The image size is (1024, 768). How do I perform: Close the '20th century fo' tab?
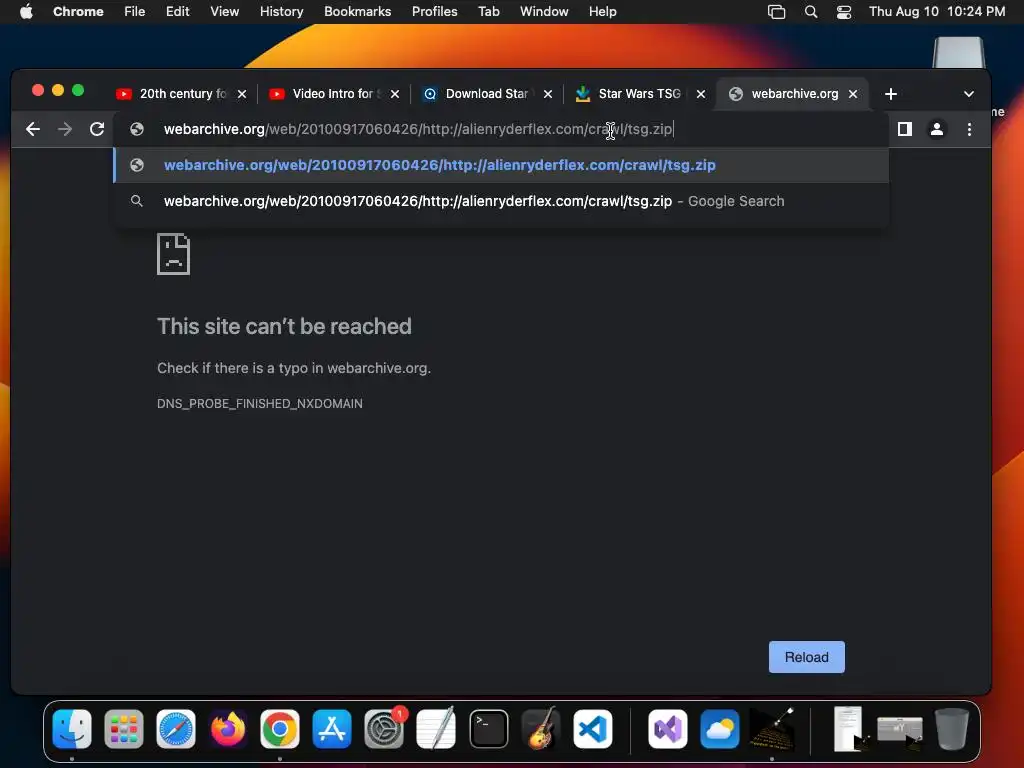[242, 94]
